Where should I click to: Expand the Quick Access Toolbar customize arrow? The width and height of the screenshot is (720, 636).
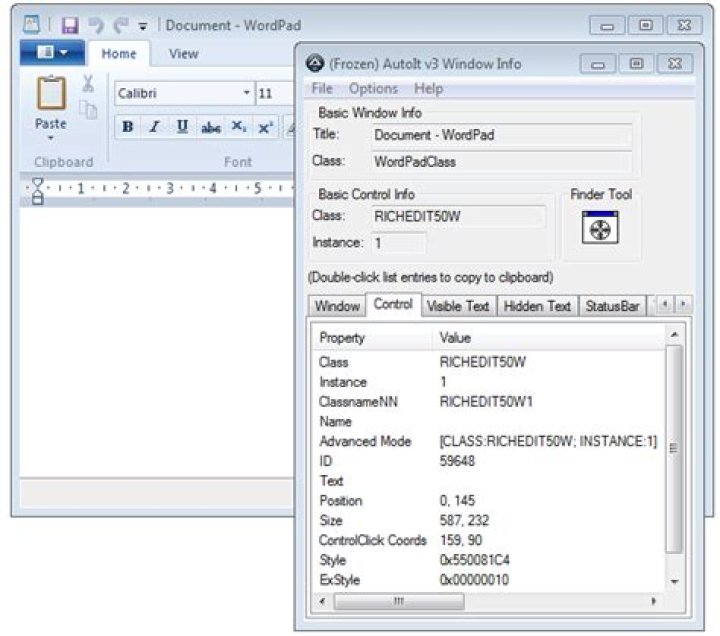point(143,26)
